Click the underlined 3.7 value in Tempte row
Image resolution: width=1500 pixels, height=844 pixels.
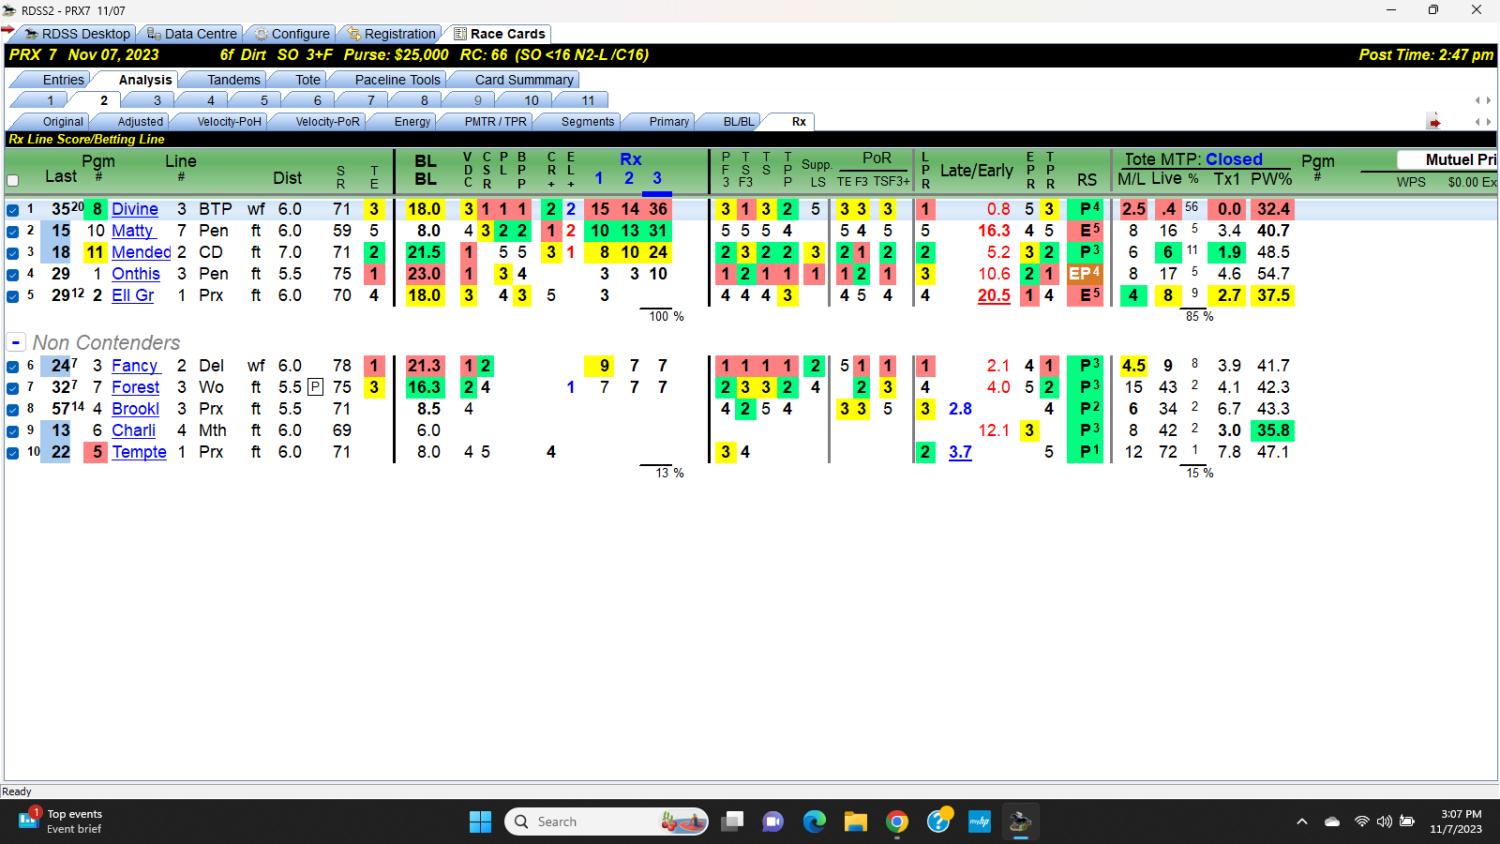960,453
